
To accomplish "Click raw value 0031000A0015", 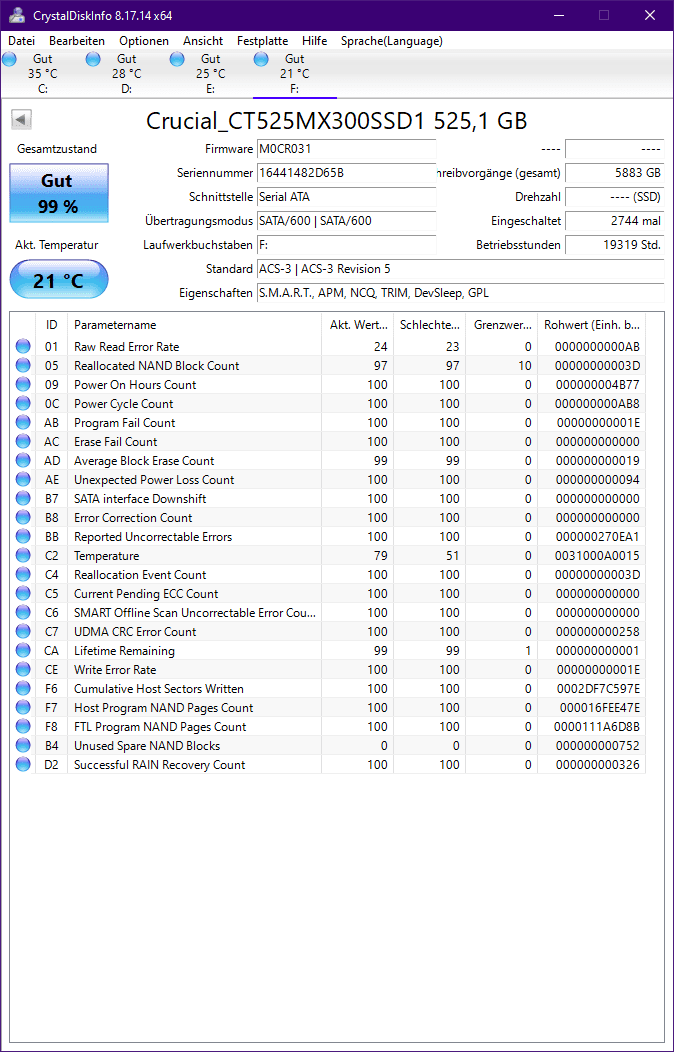I will (597, 556).
